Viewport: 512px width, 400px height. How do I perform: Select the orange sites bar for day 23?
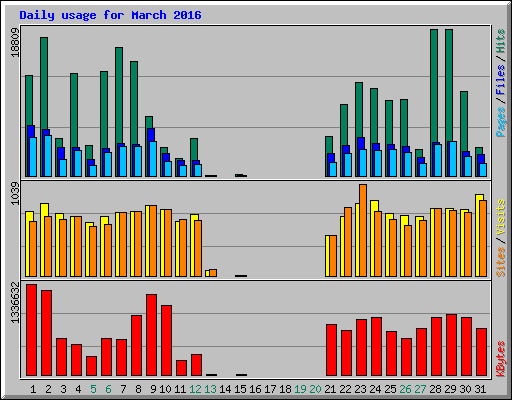tap(363, 230)
